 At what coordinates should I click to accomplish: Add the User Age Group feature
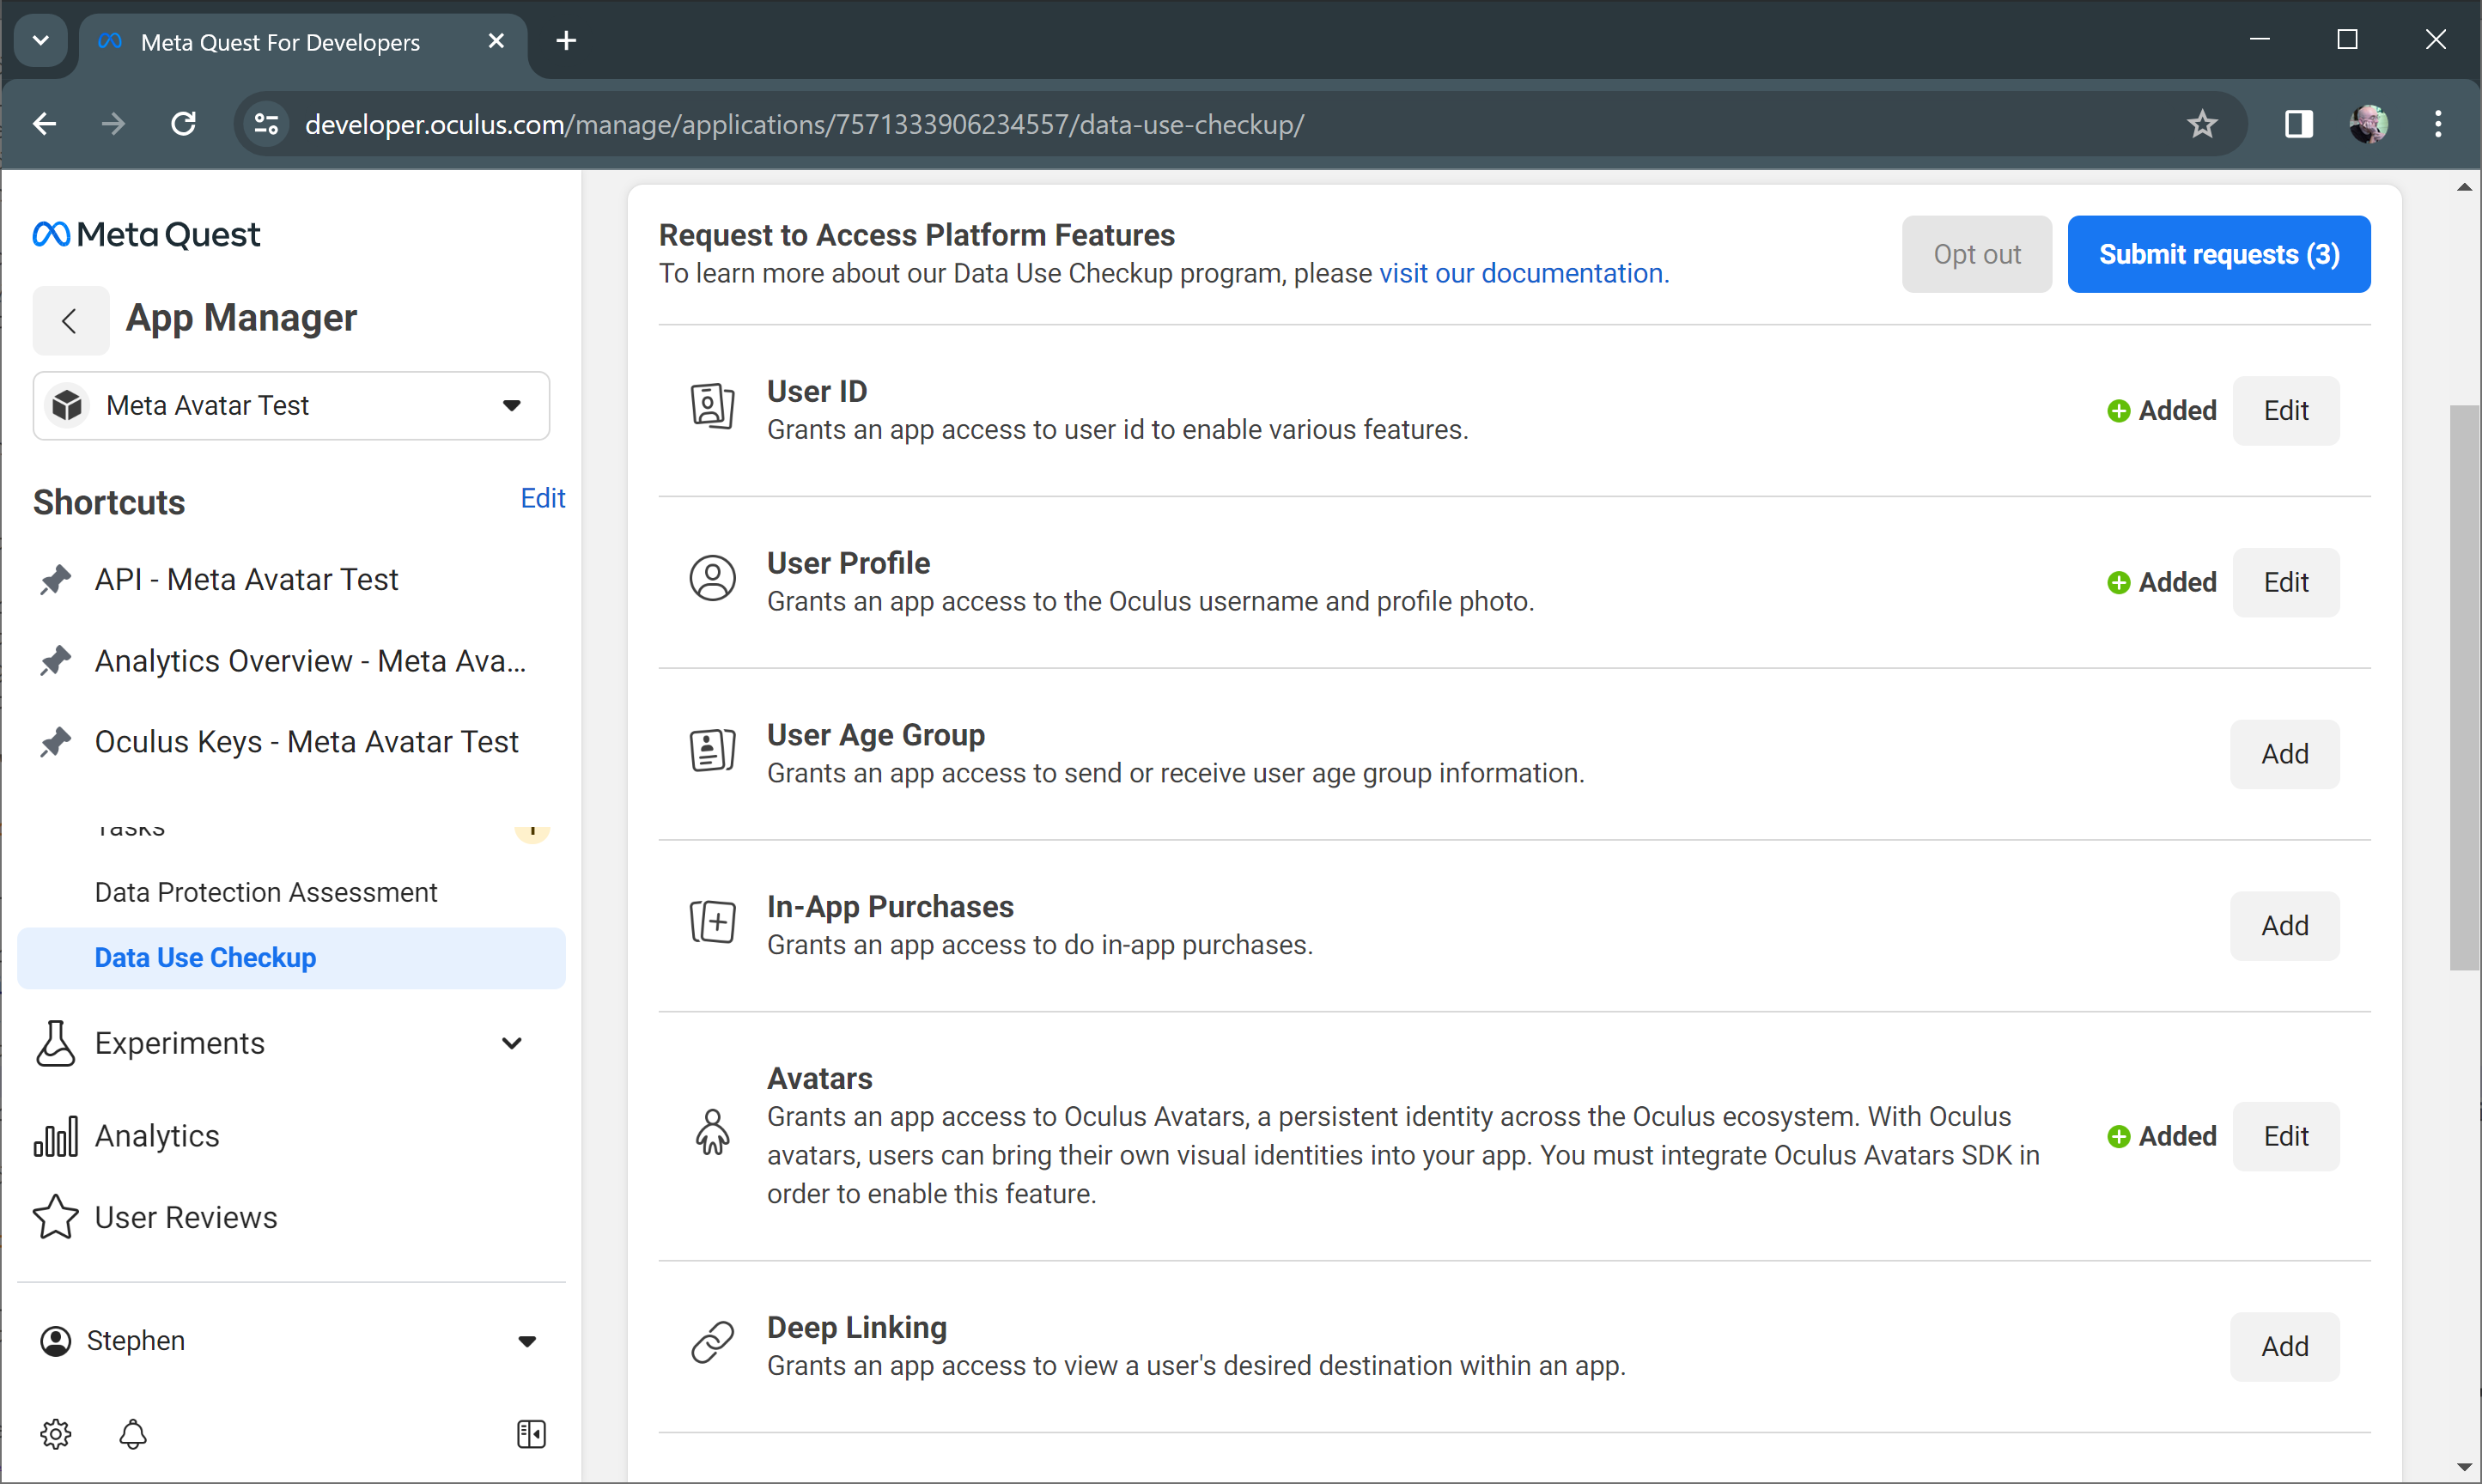2284,754
